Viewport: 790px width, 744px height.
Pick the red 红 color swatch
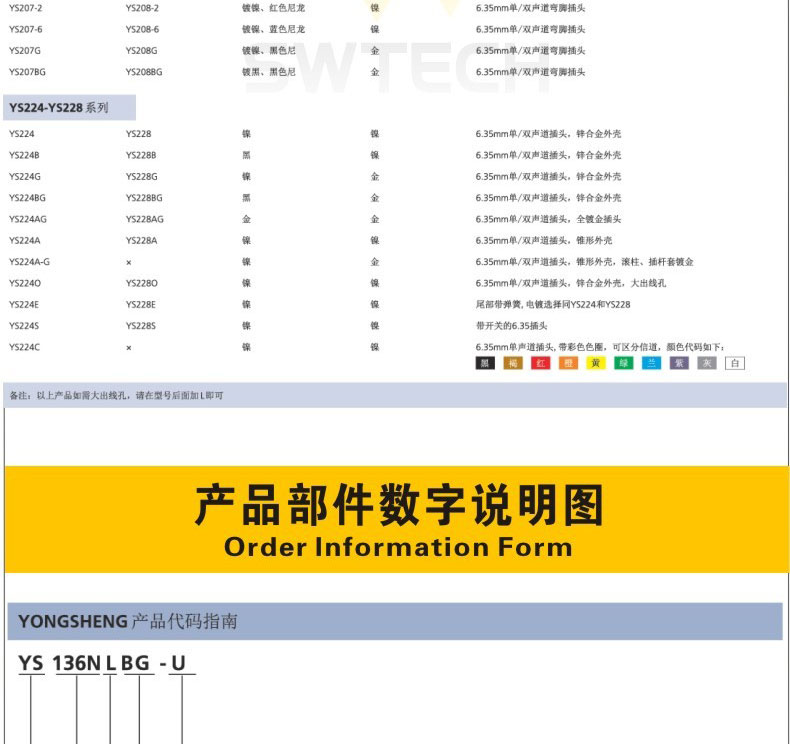(541, 363)
